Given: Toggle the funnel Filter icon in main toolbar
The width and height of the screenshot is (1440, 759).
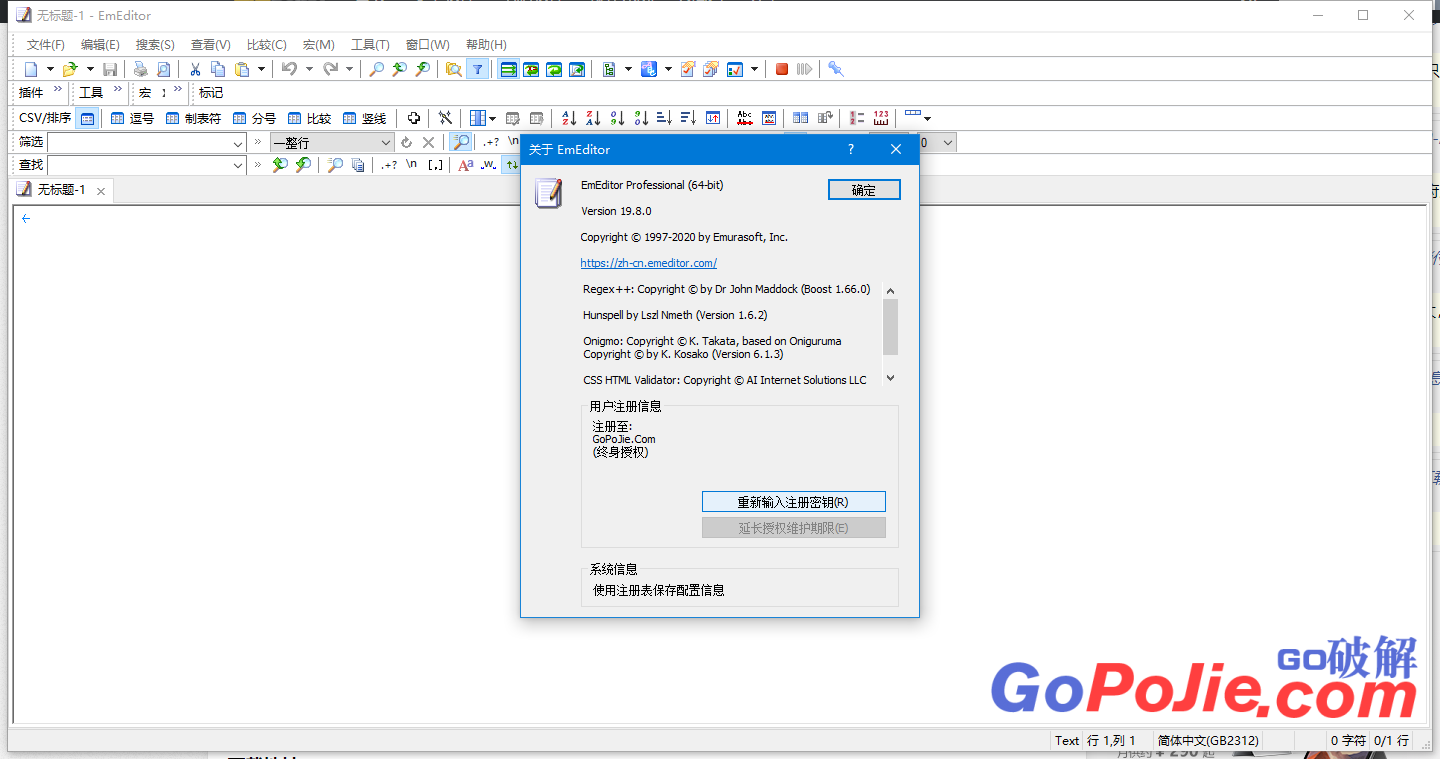Looking at the screenshot, I should [x=478, y=69].
